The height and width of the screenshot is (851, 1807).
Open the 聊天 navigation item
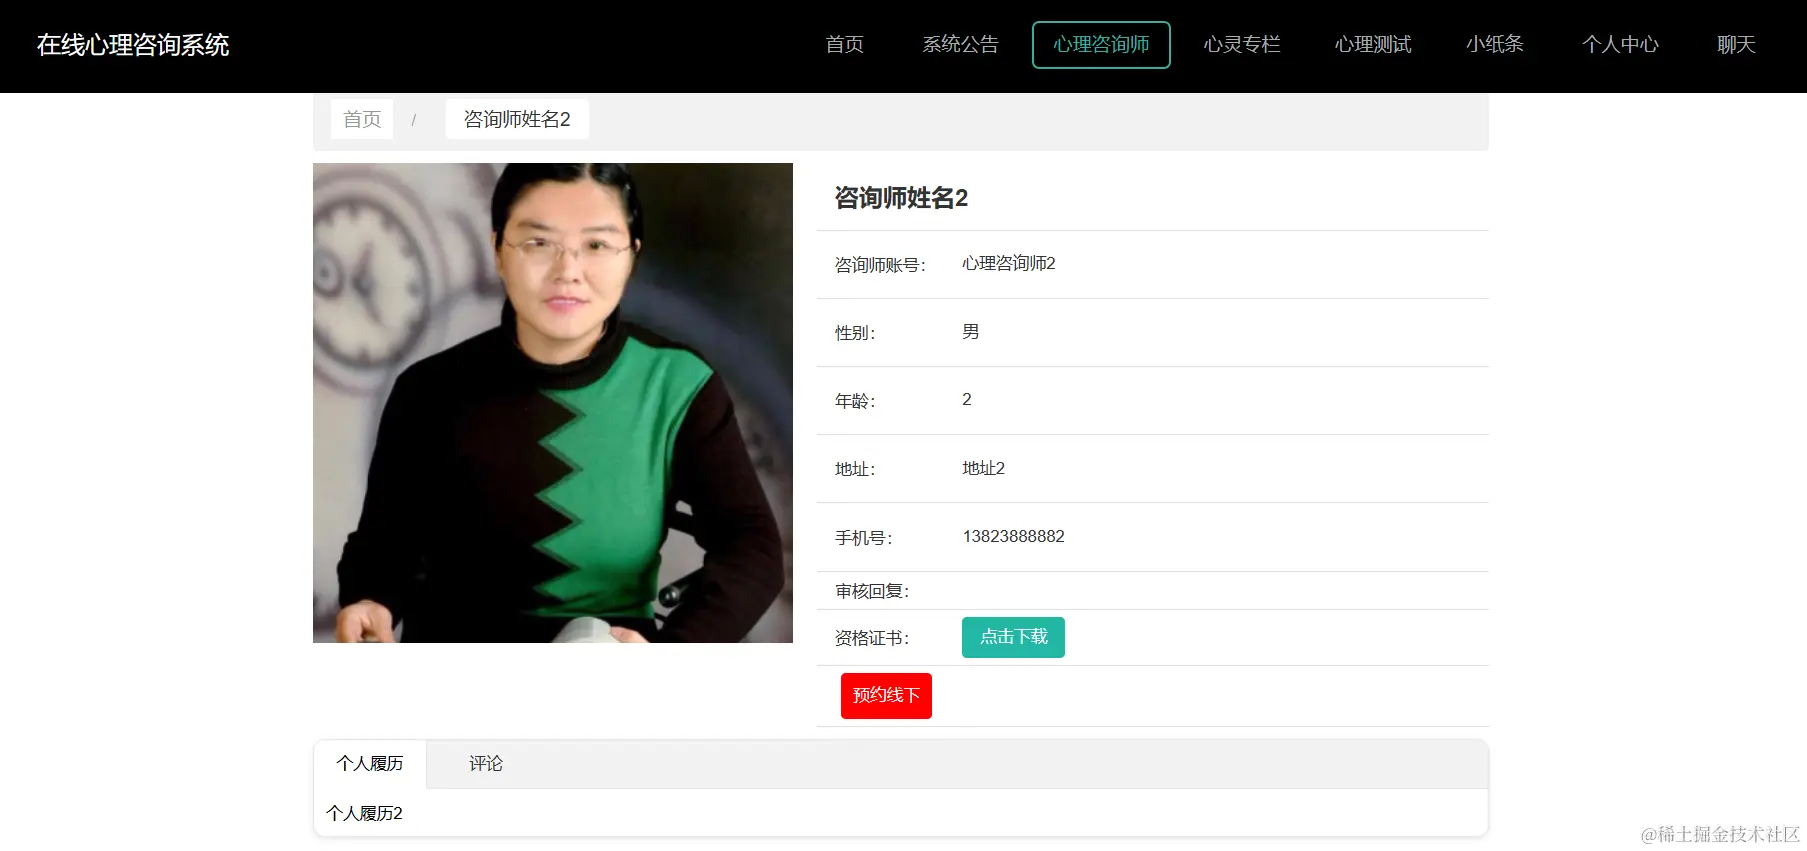[1736, 45]
